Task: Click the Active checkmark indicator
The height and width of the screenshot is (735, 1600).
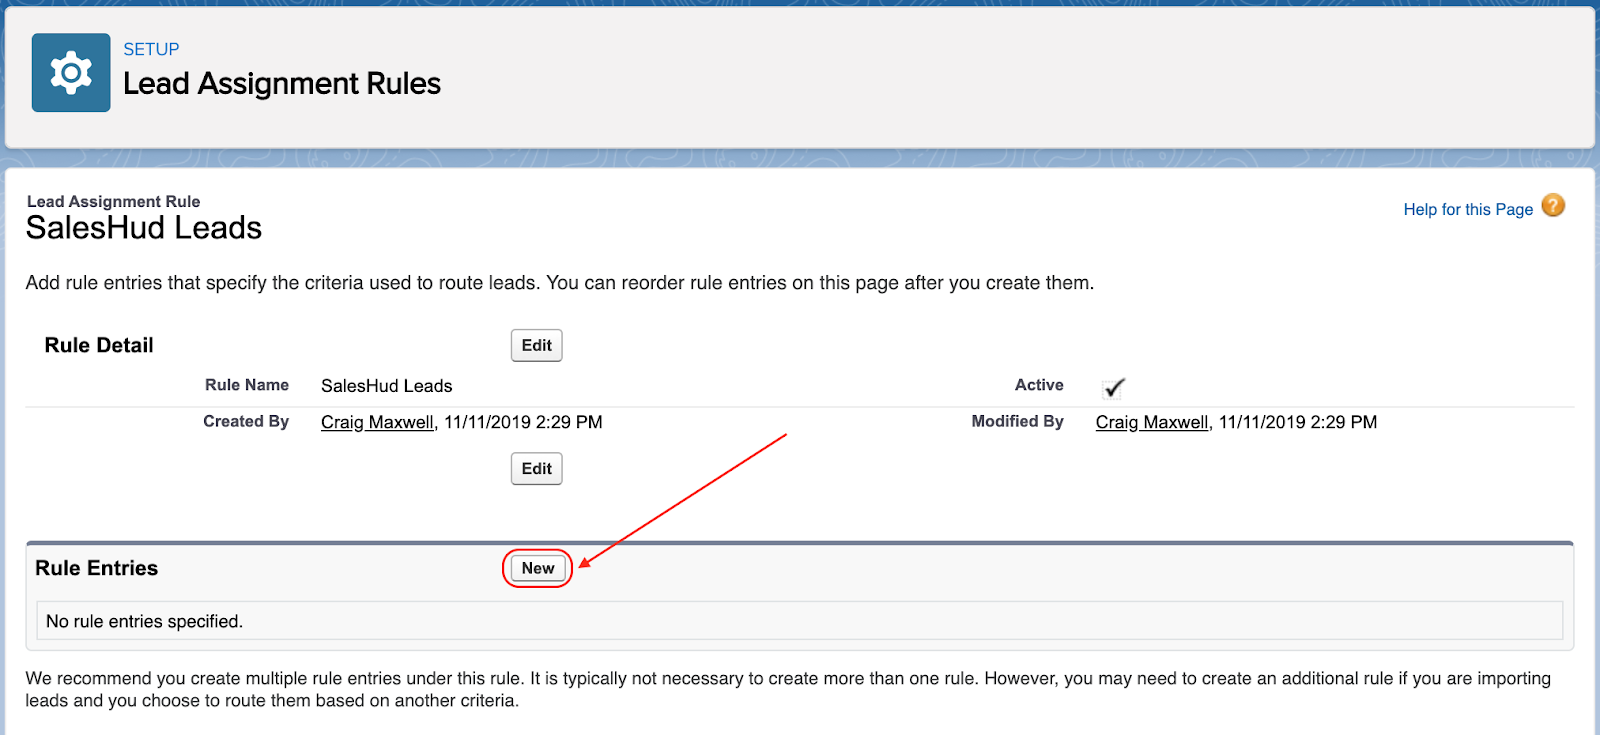Action: (1113, 387)
